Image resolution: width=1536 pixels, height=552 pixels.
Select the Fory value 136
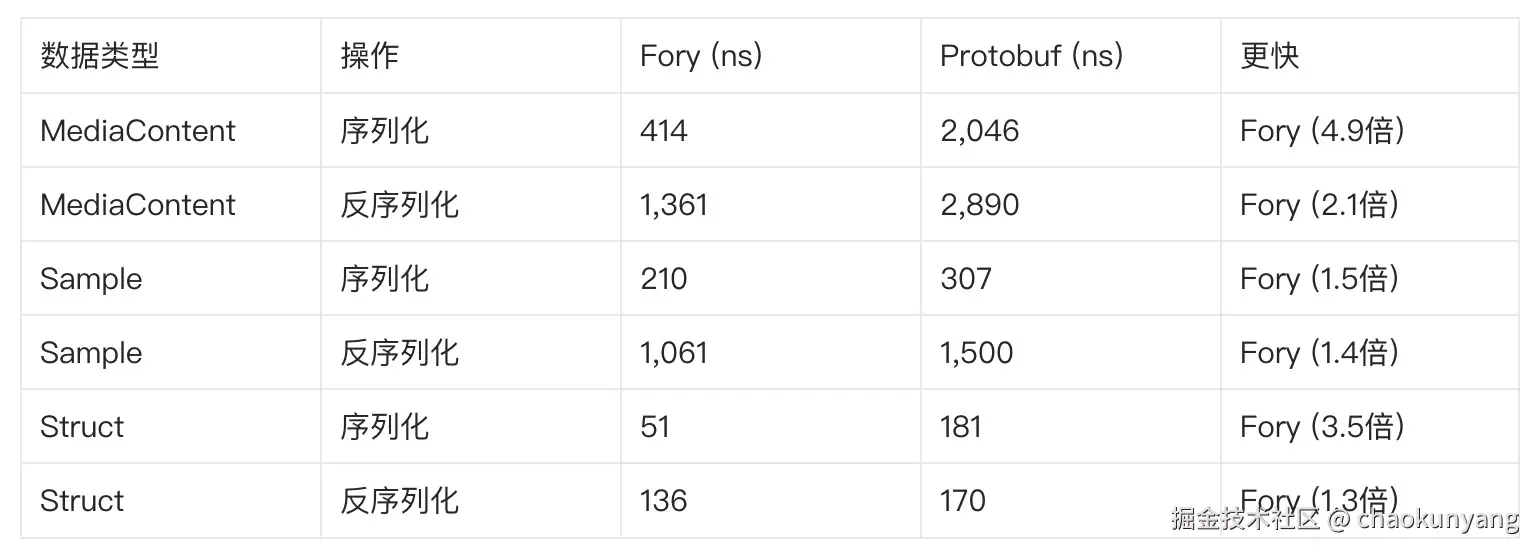pyautogui.click(x=664, y=501)
